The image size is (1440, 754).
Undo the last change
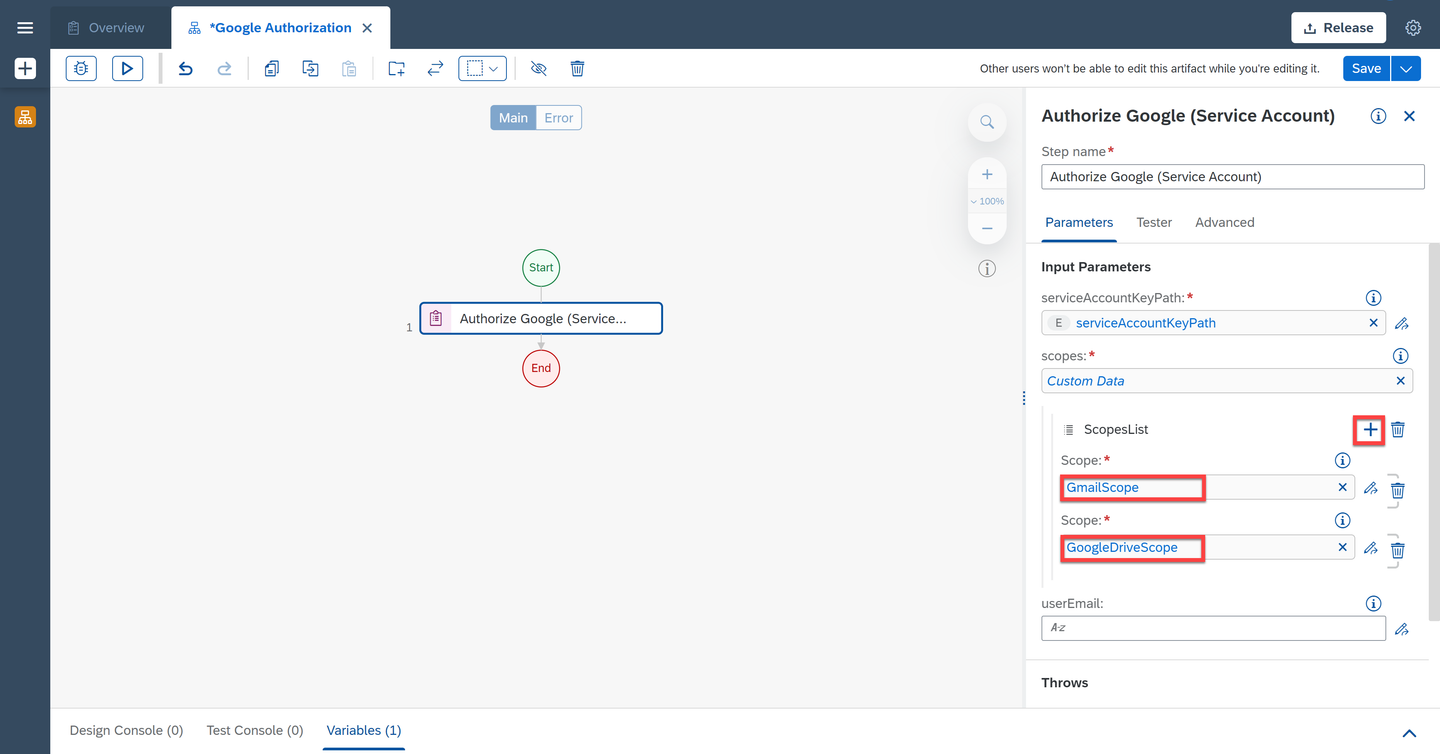coord(185,68)
